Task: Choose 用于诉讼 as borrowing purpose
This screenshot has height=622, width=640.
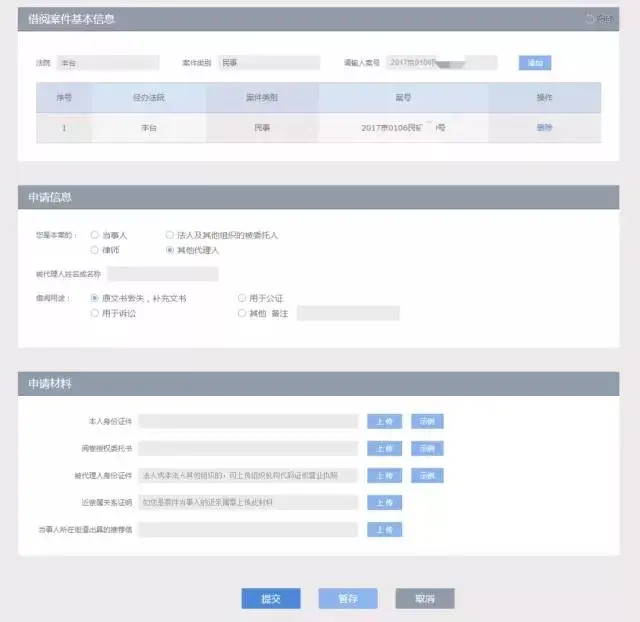Action: (95, 313)
